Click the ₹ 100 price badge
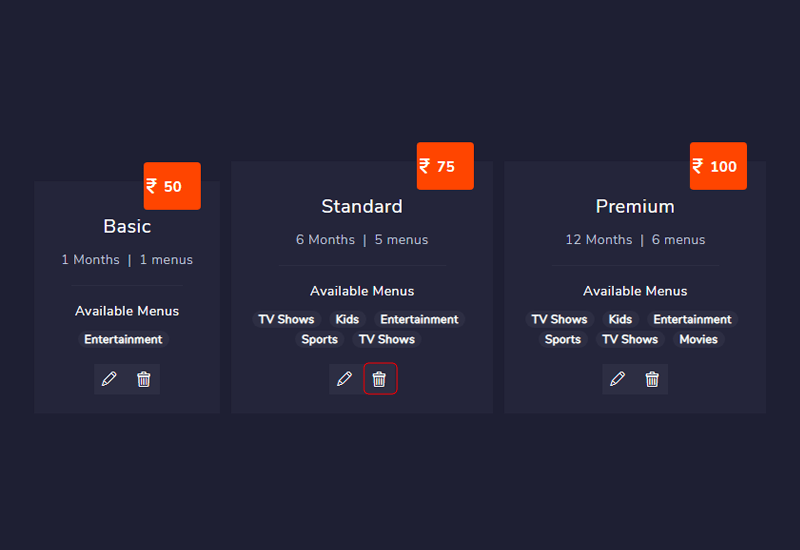 [718, 166]
